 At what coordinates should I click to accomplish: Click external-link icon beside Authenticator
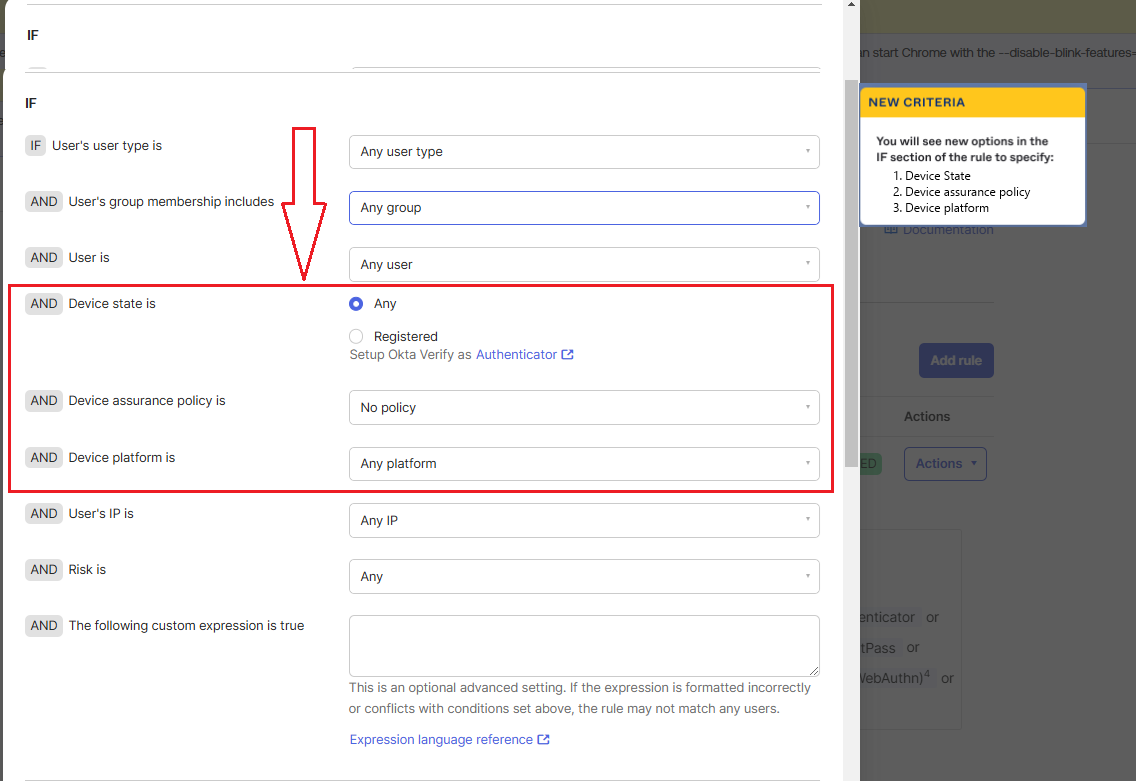pos(568,355)
